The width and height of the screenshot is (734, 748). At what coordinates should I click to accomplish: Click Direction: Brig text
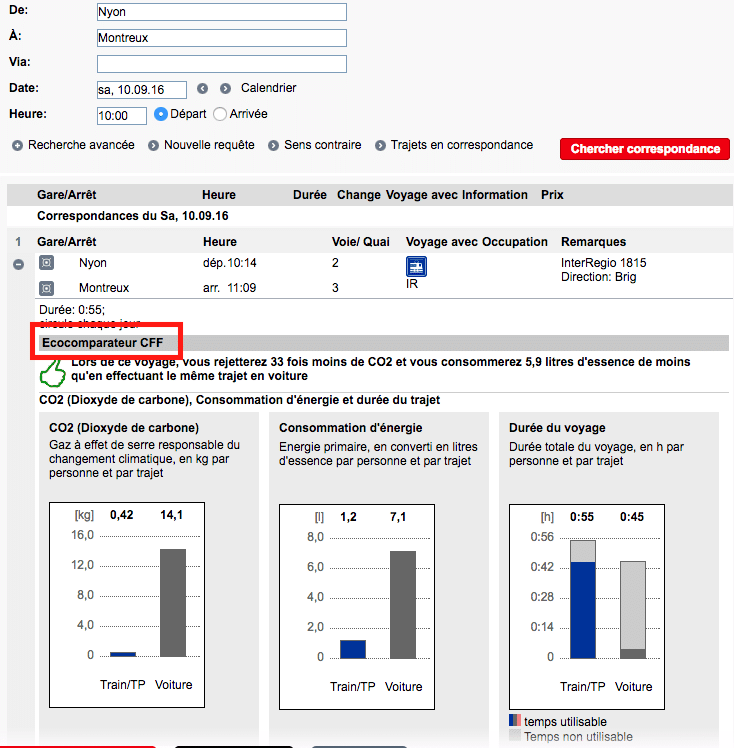coord(599,277)
